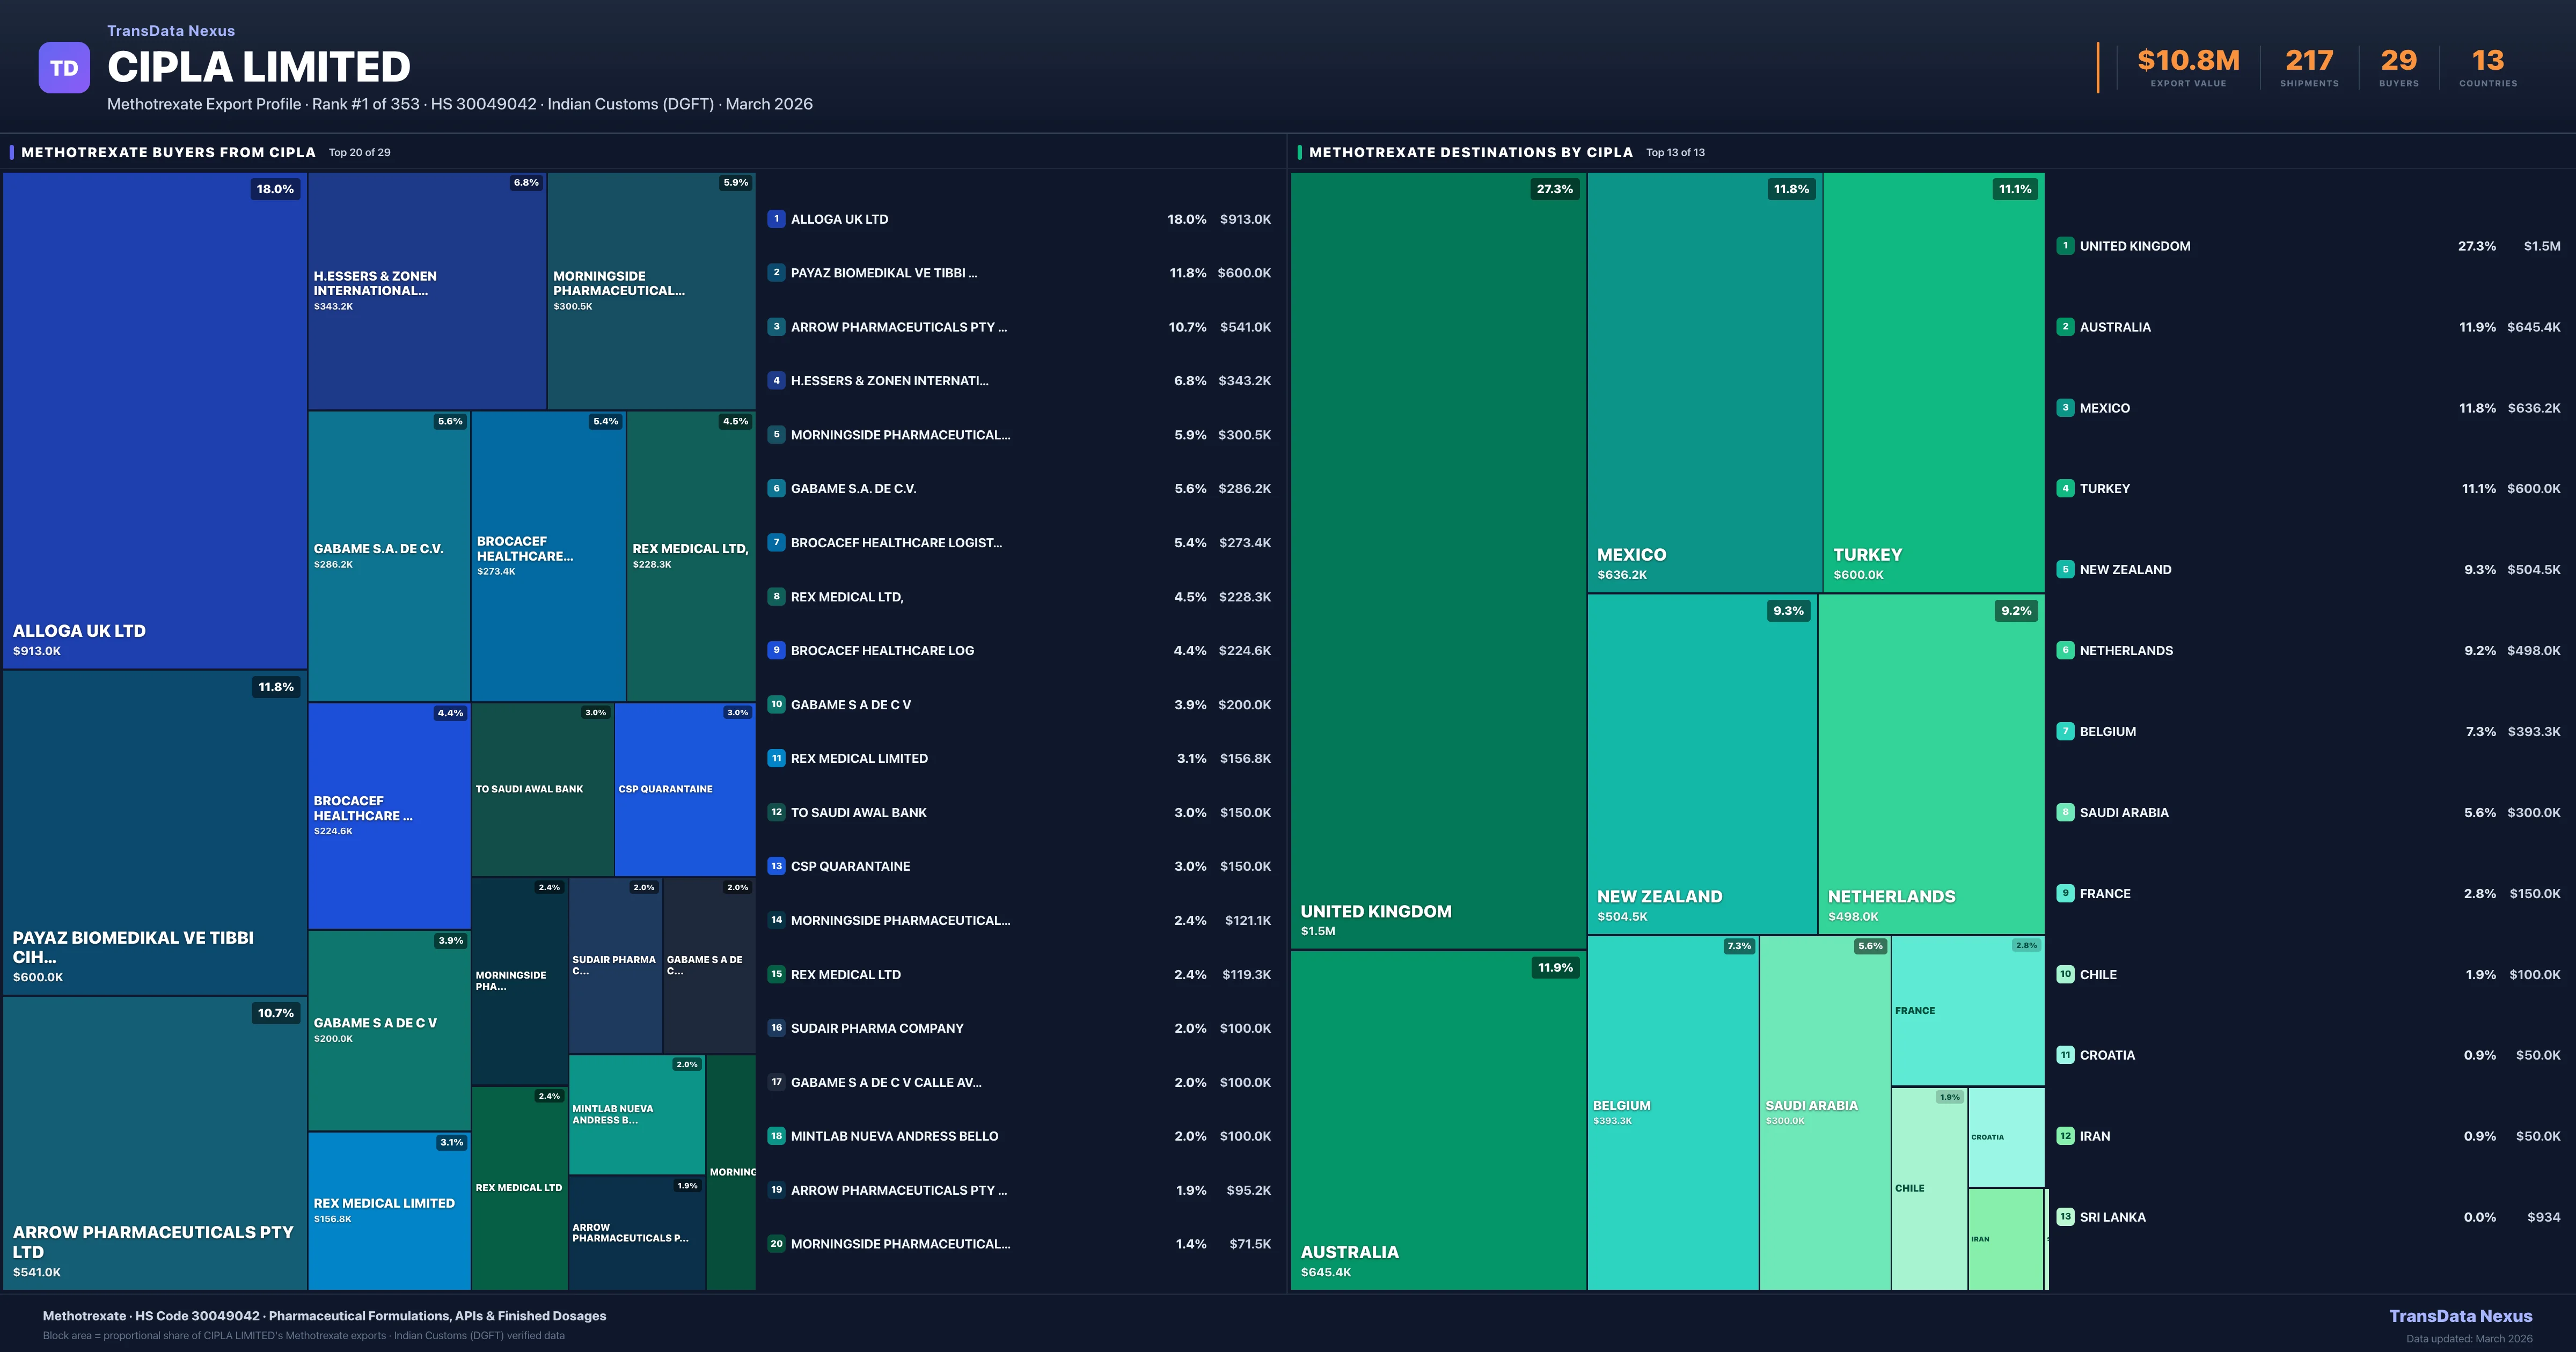2576x1352 pixels.
Task: Click rank badge 1 beside ALLOGA UK LTD
Action: [x=776, y=219]
